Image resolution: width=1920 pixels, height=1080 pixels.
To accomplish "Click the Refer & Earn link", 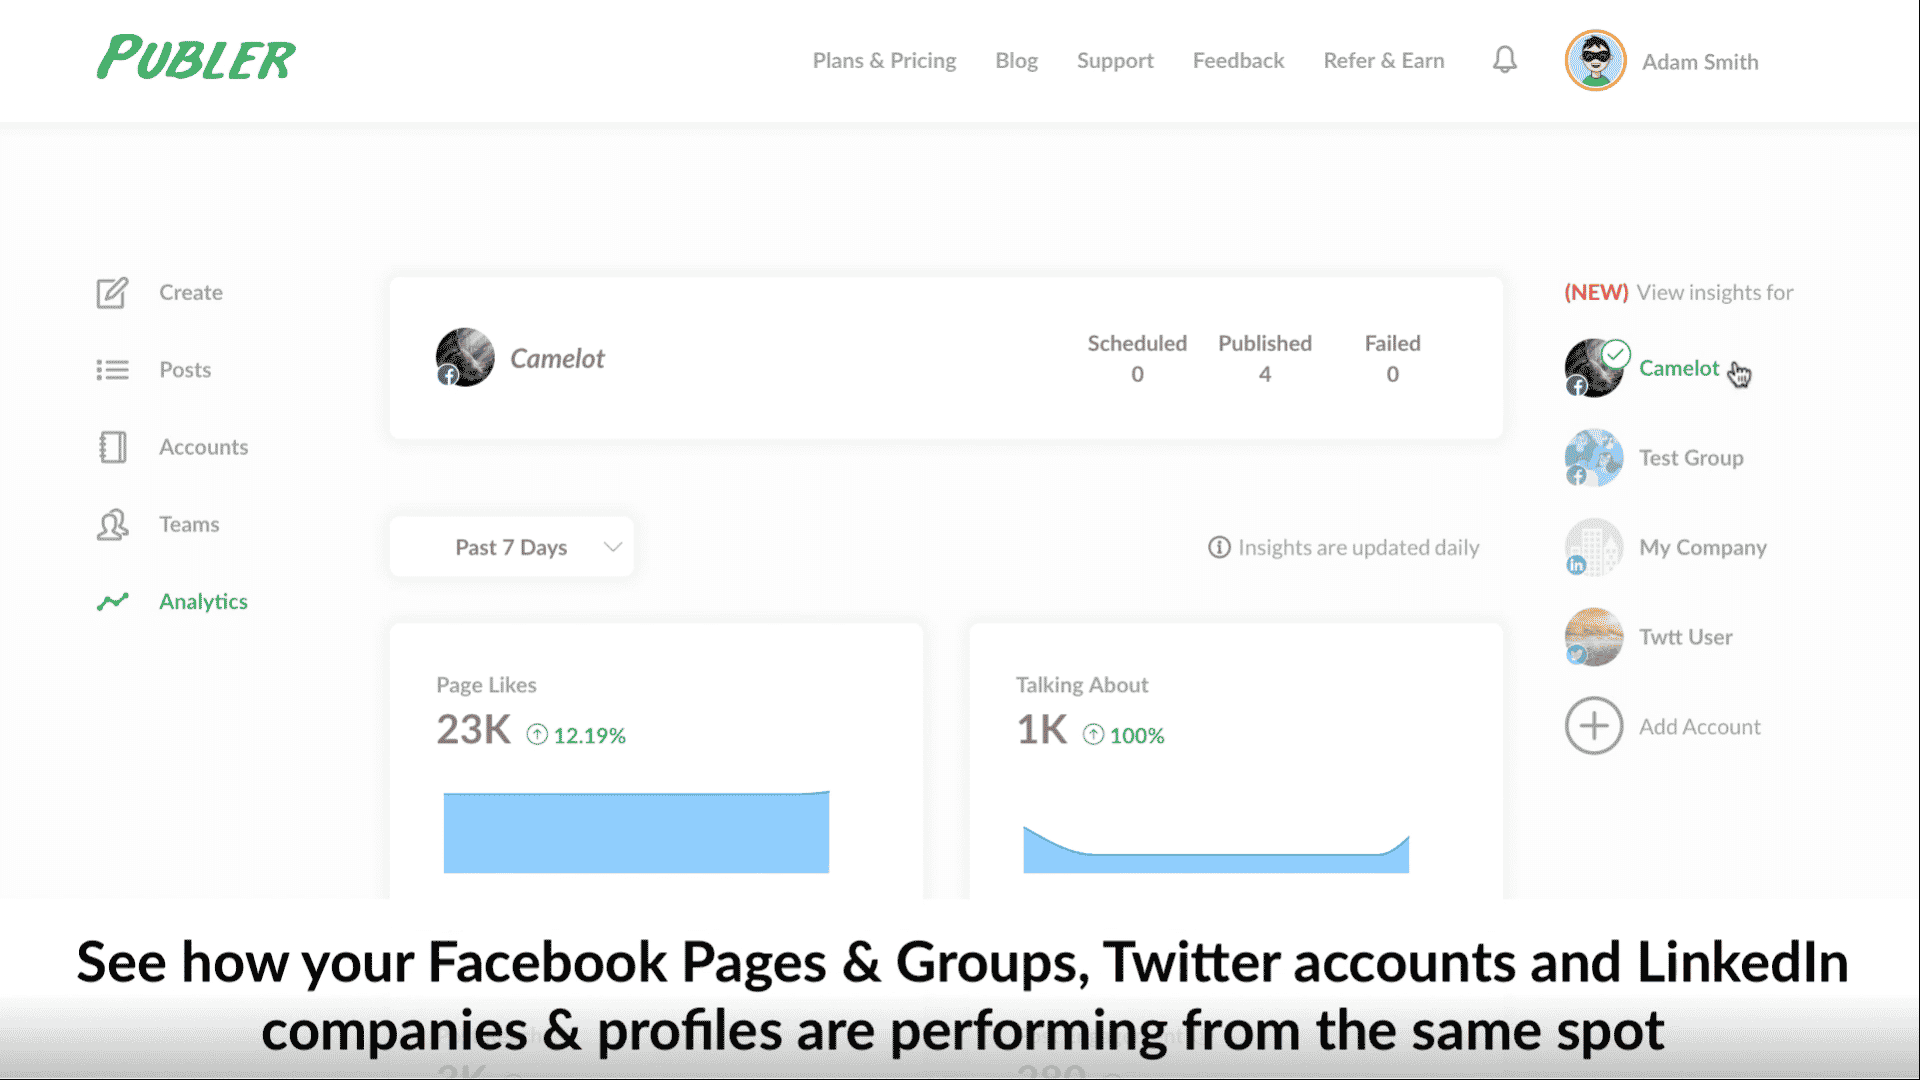I will 1384,61.
